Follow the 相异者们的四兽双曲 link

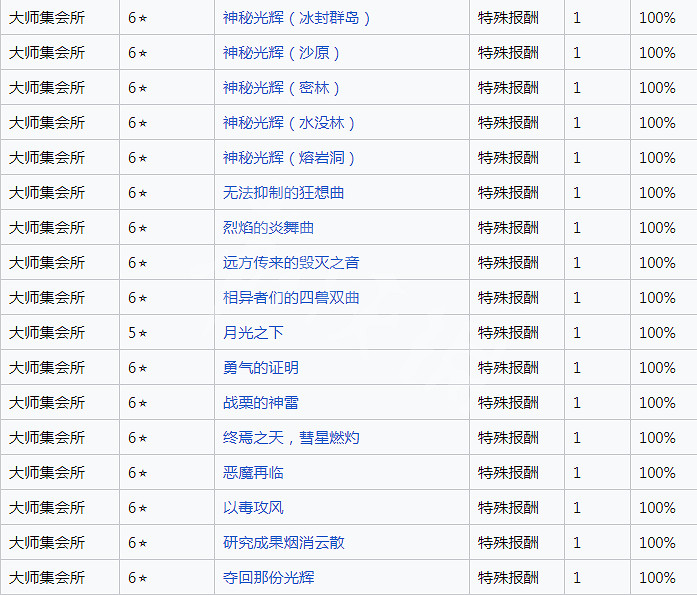point(291,298)
